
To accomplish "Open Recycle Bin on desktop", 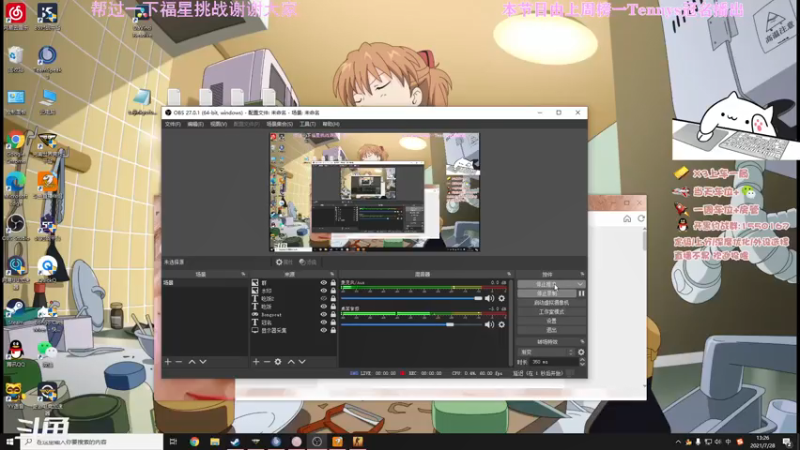I will coord(16,59).
